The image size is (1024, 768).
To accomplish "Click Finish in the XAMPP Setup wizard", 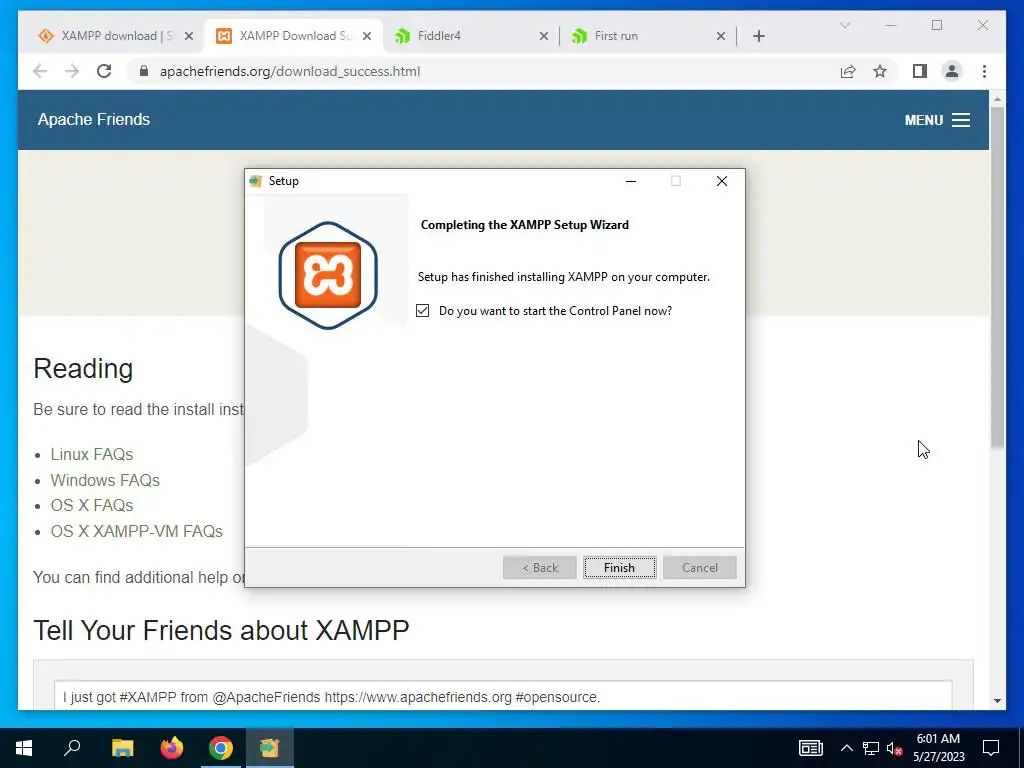I will point(619,568).
